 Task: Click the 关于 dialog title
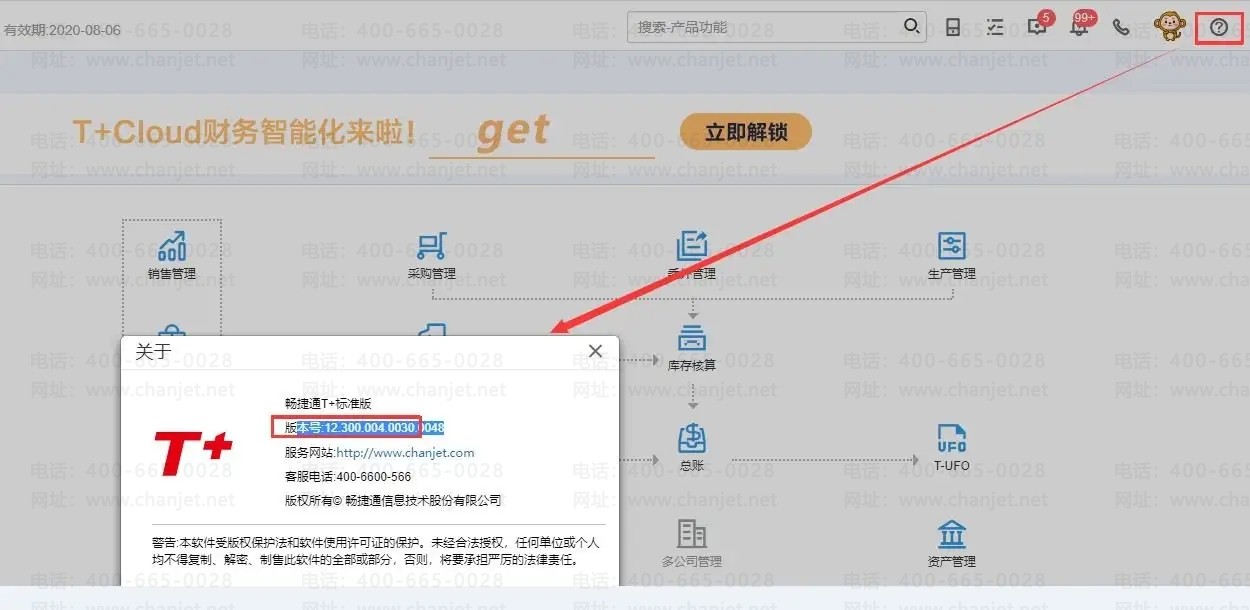pos(153,351)
